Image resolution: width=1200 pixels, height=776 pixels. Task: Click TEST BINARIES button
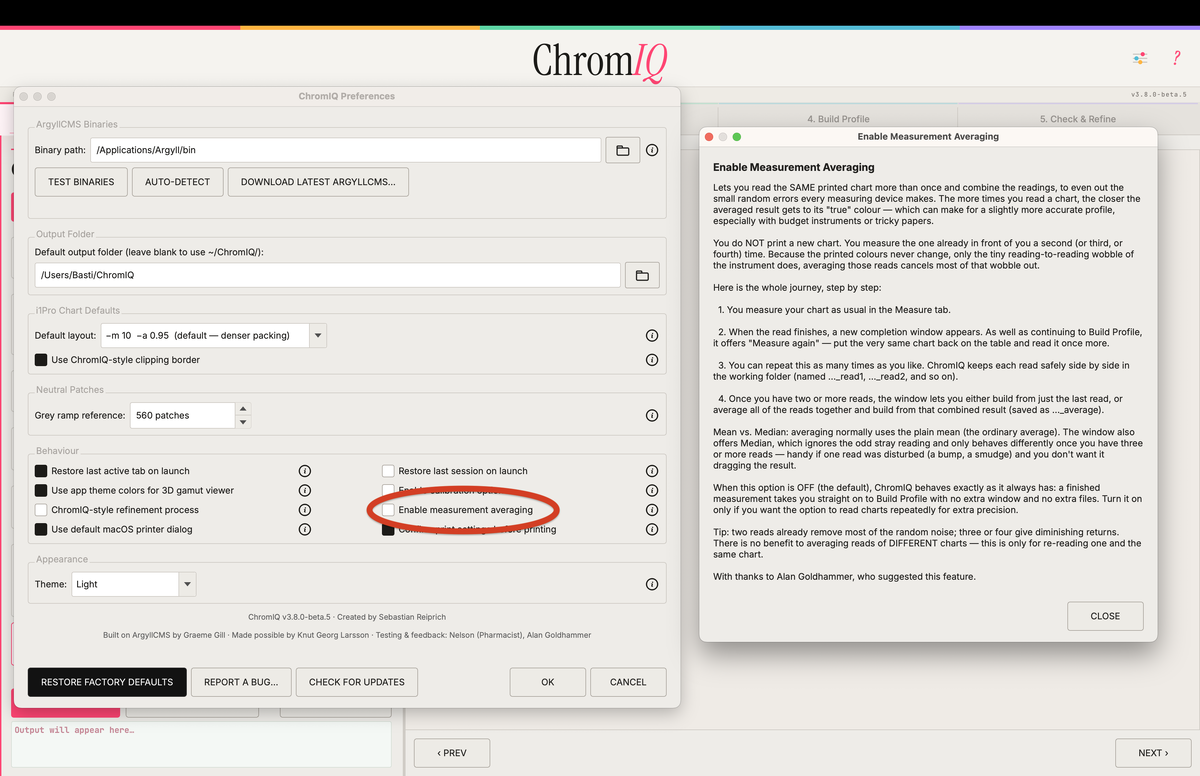click(x=81, y=182)
